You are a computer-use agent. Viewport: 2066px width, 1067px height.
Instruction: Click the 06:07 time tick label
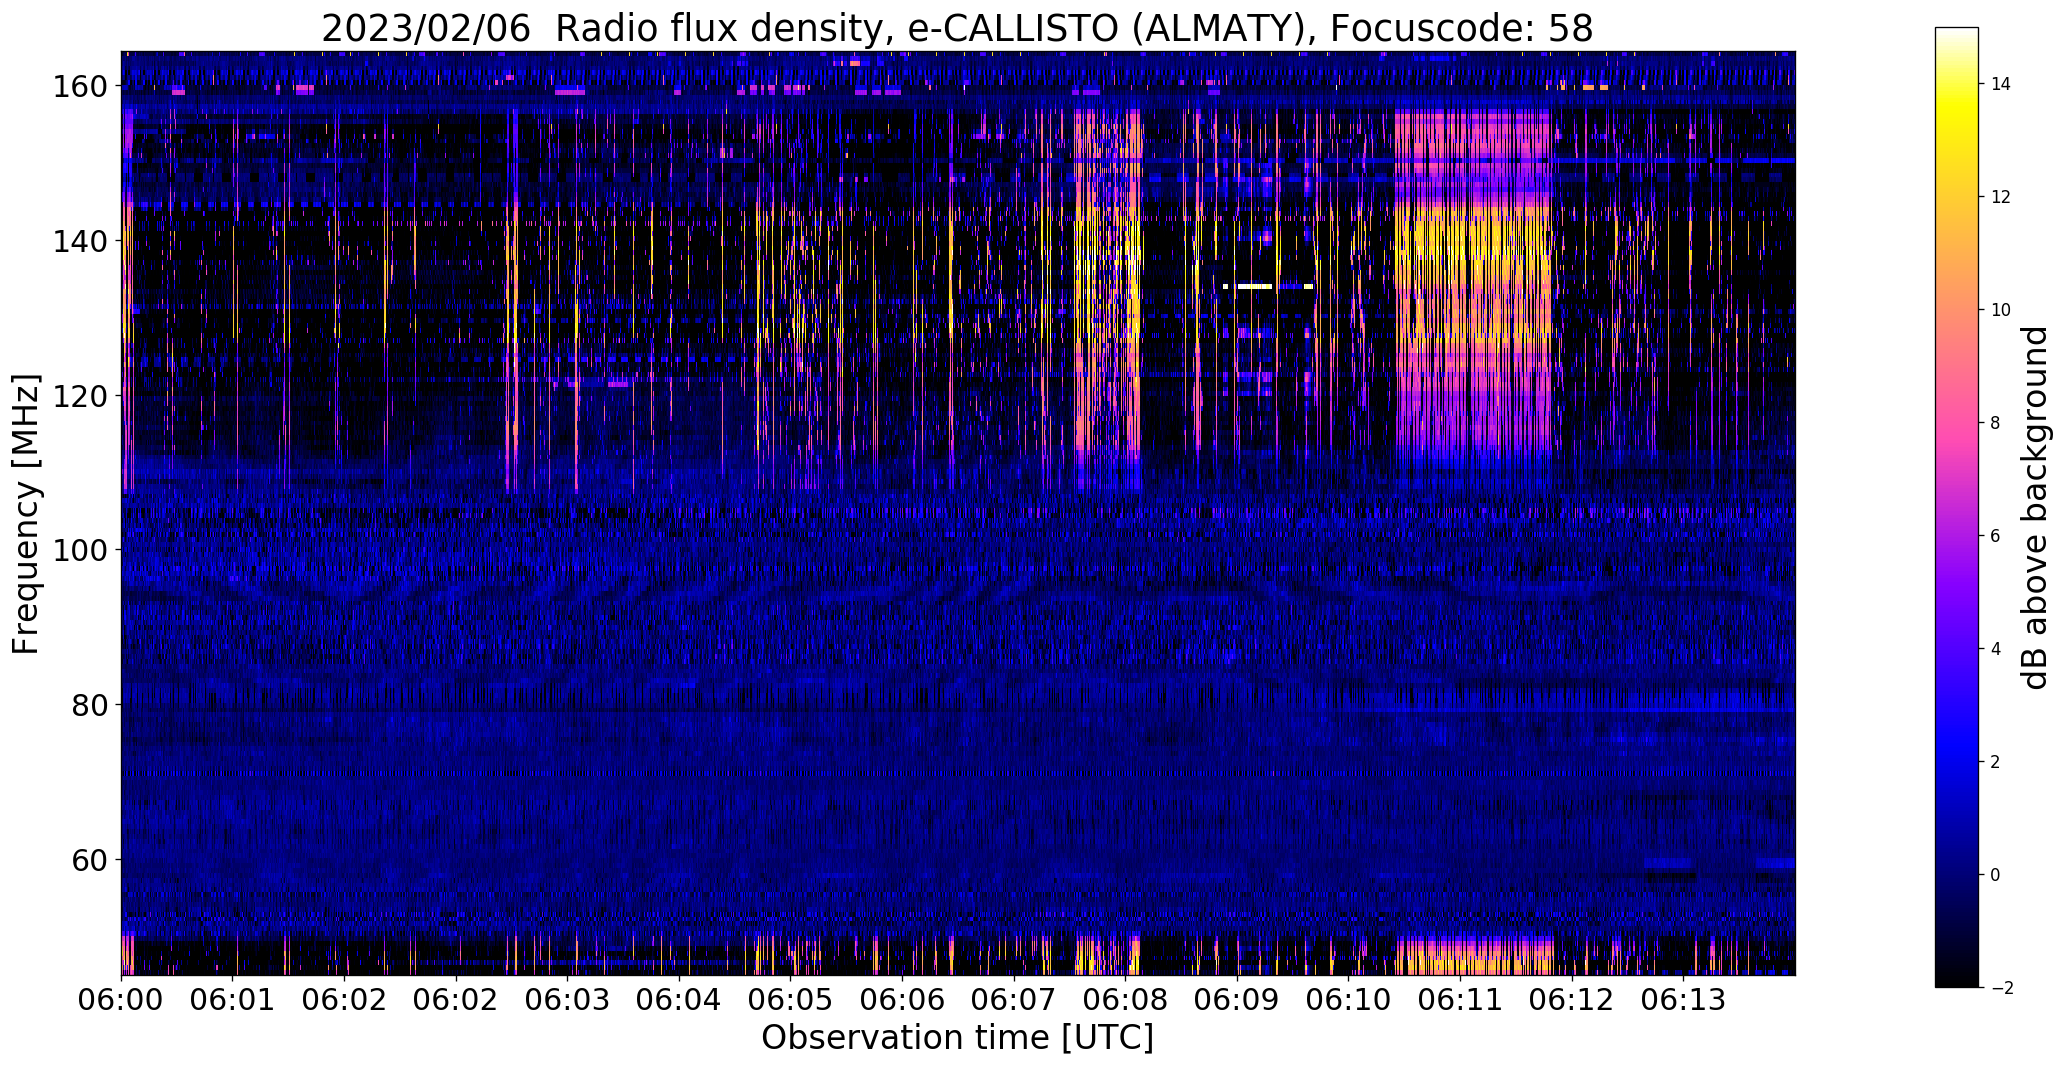pyautogui.click(x=1014, y=999)
